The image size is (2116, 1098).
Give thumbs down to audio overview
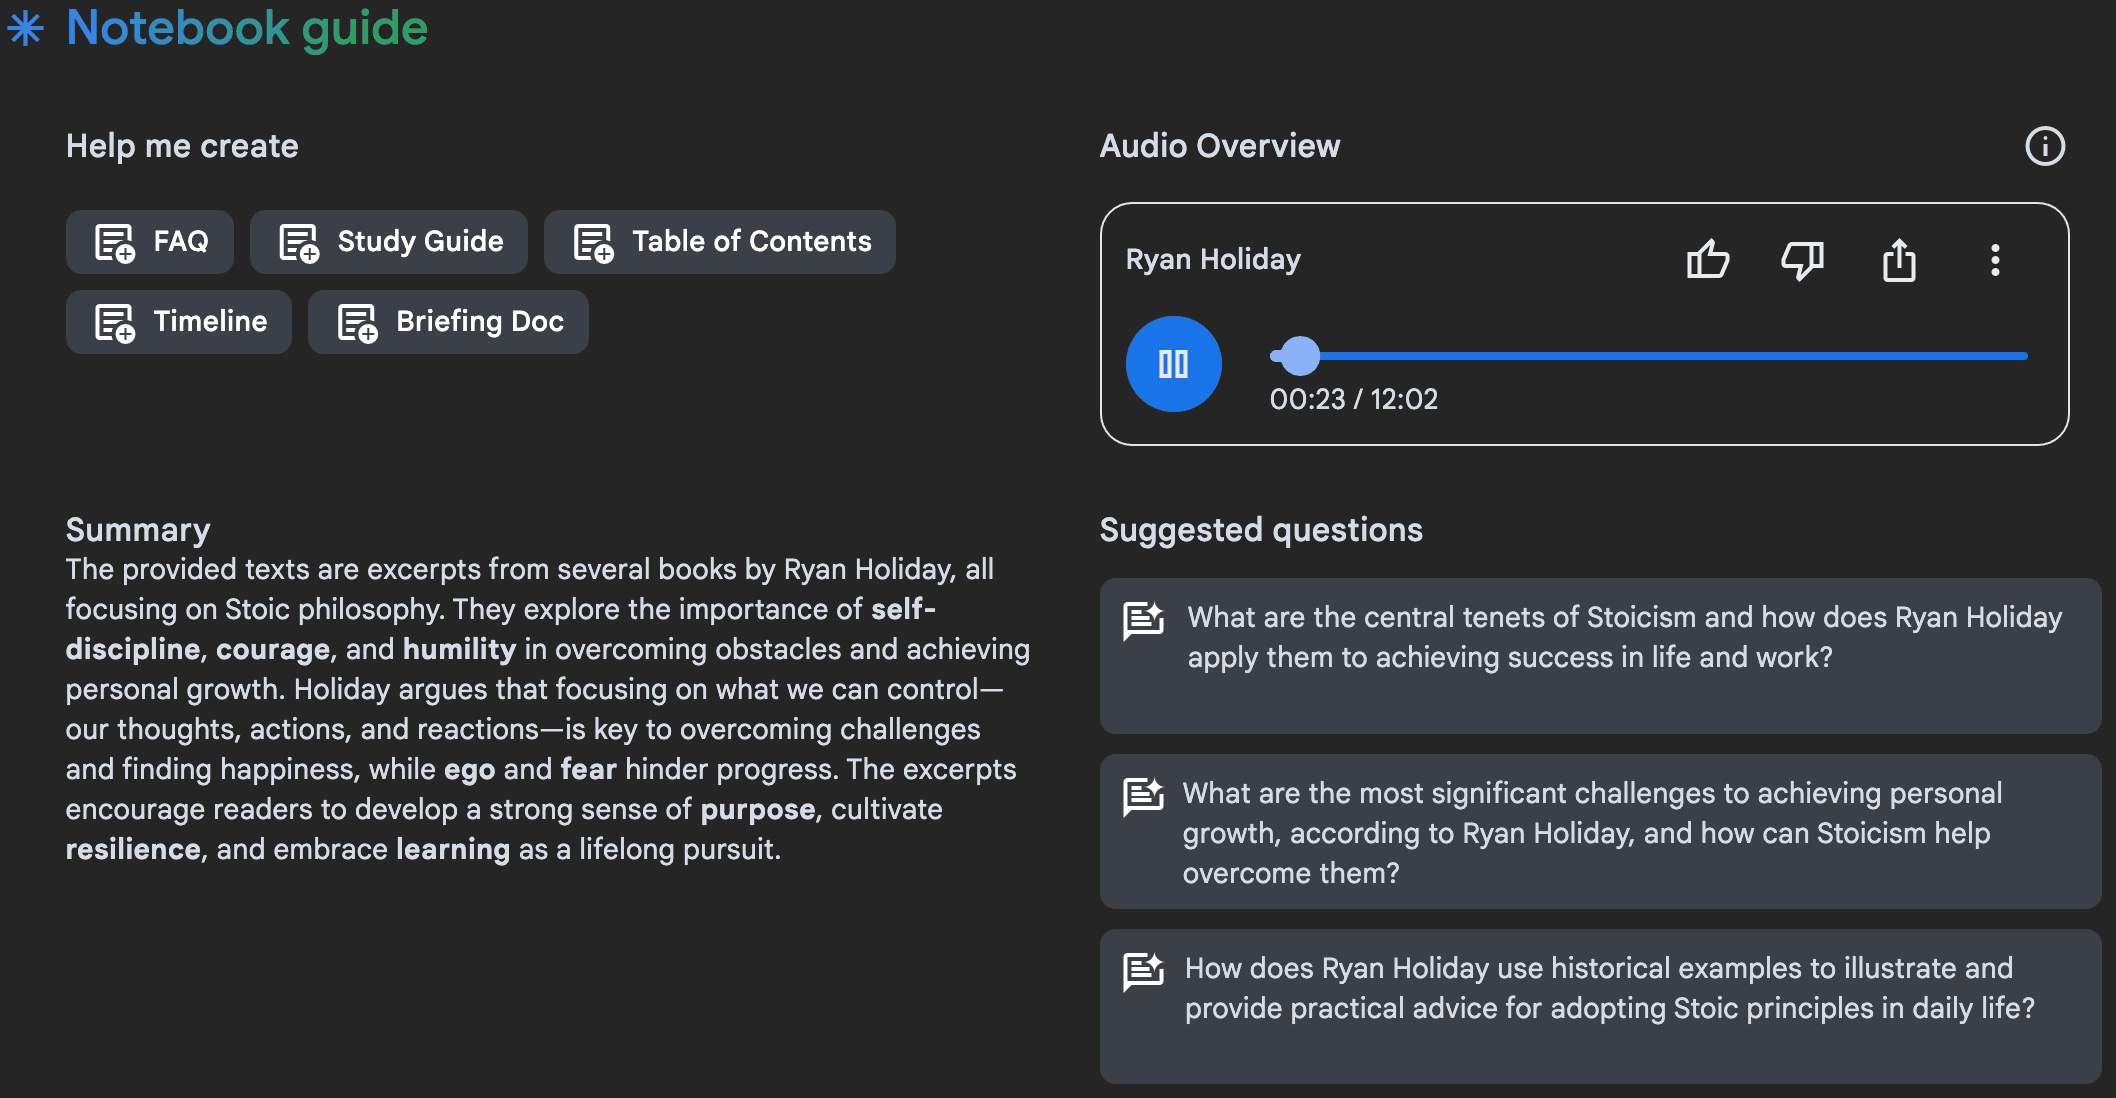tap(1802, 260)
